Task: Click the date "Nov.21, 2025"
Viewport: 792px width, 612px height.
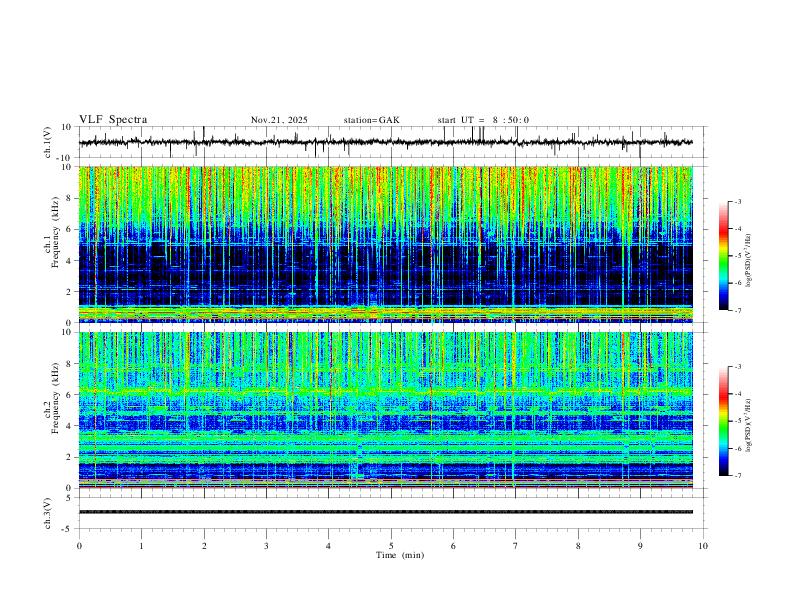Action: (279, 120)
